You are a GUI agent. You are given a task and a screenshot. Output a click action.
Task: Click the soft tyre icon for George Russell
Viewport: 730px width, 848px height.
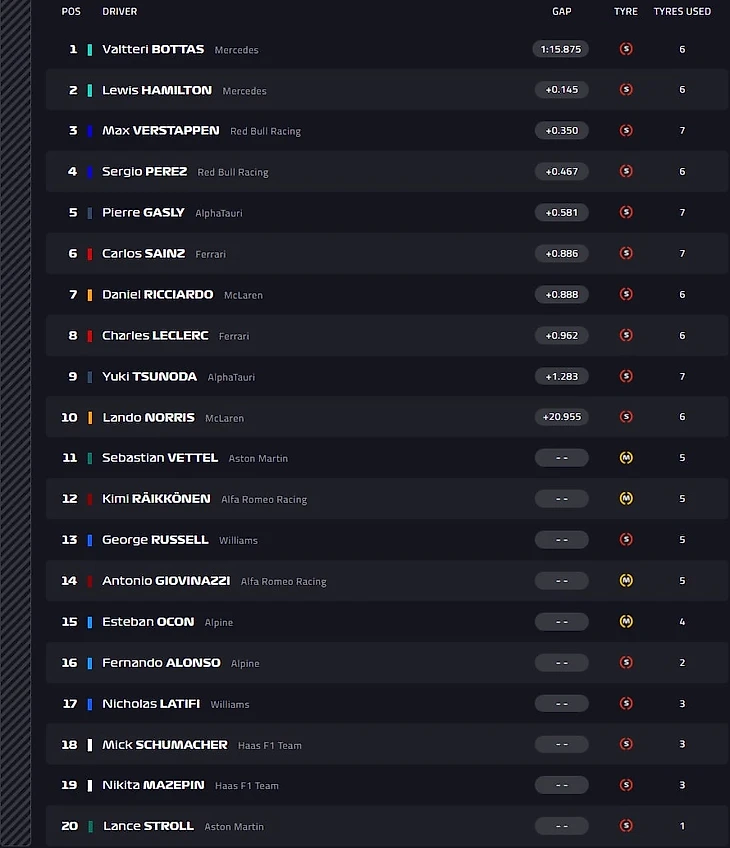[x=626, y=540]
